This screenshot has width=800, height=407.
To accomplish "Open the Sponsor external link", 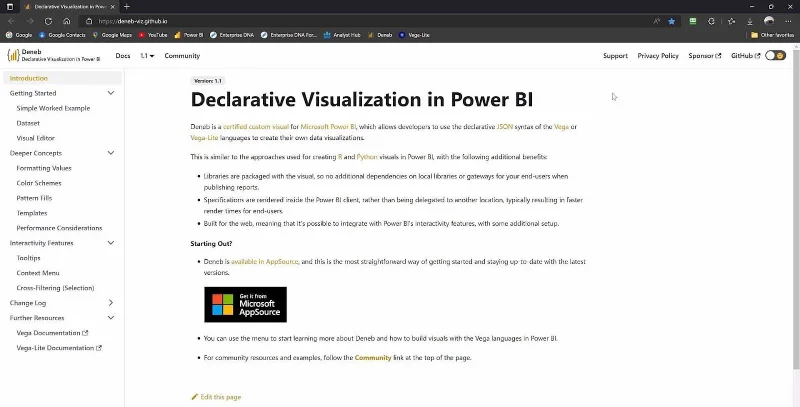I will (705, 56).
